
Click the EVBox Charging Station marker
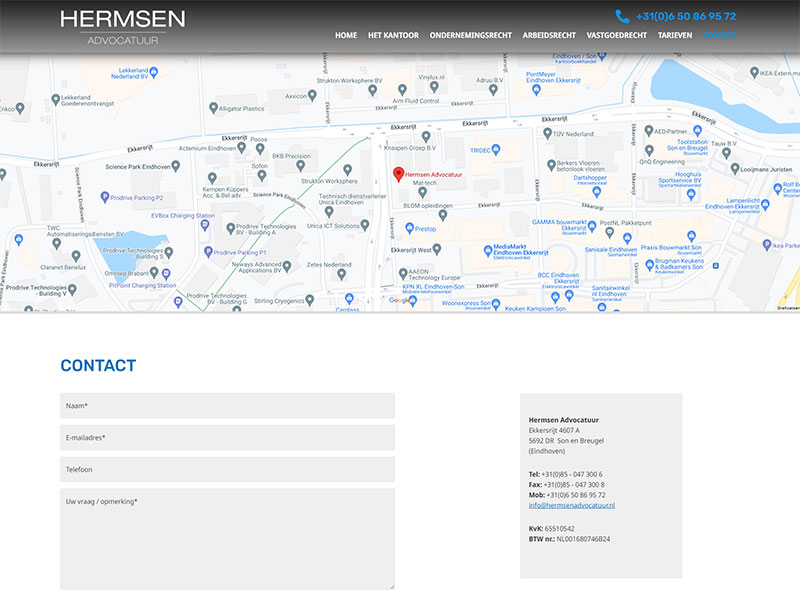point(205,225)
